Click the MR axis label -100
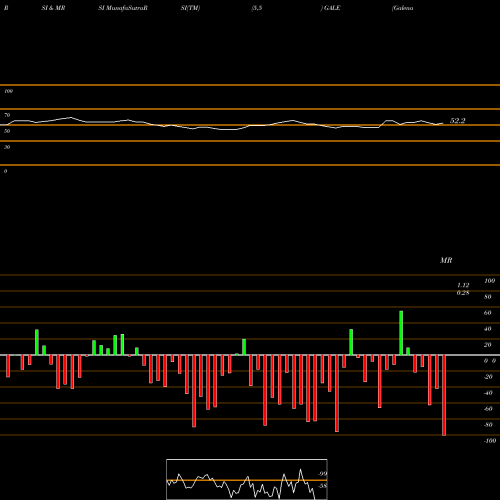500x500 pixels. [x=490, y=441]
